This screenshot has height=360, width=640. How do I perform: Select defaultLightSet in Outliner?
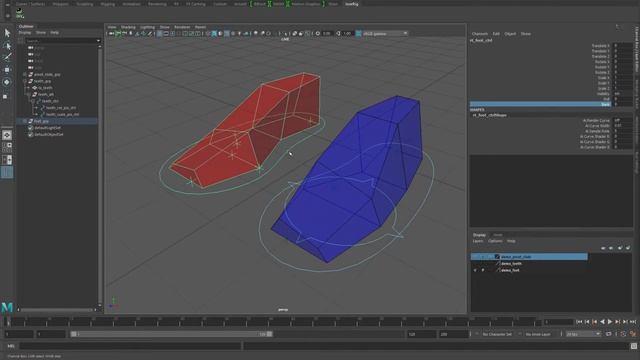pyautogui.click(x=47, y=128)
